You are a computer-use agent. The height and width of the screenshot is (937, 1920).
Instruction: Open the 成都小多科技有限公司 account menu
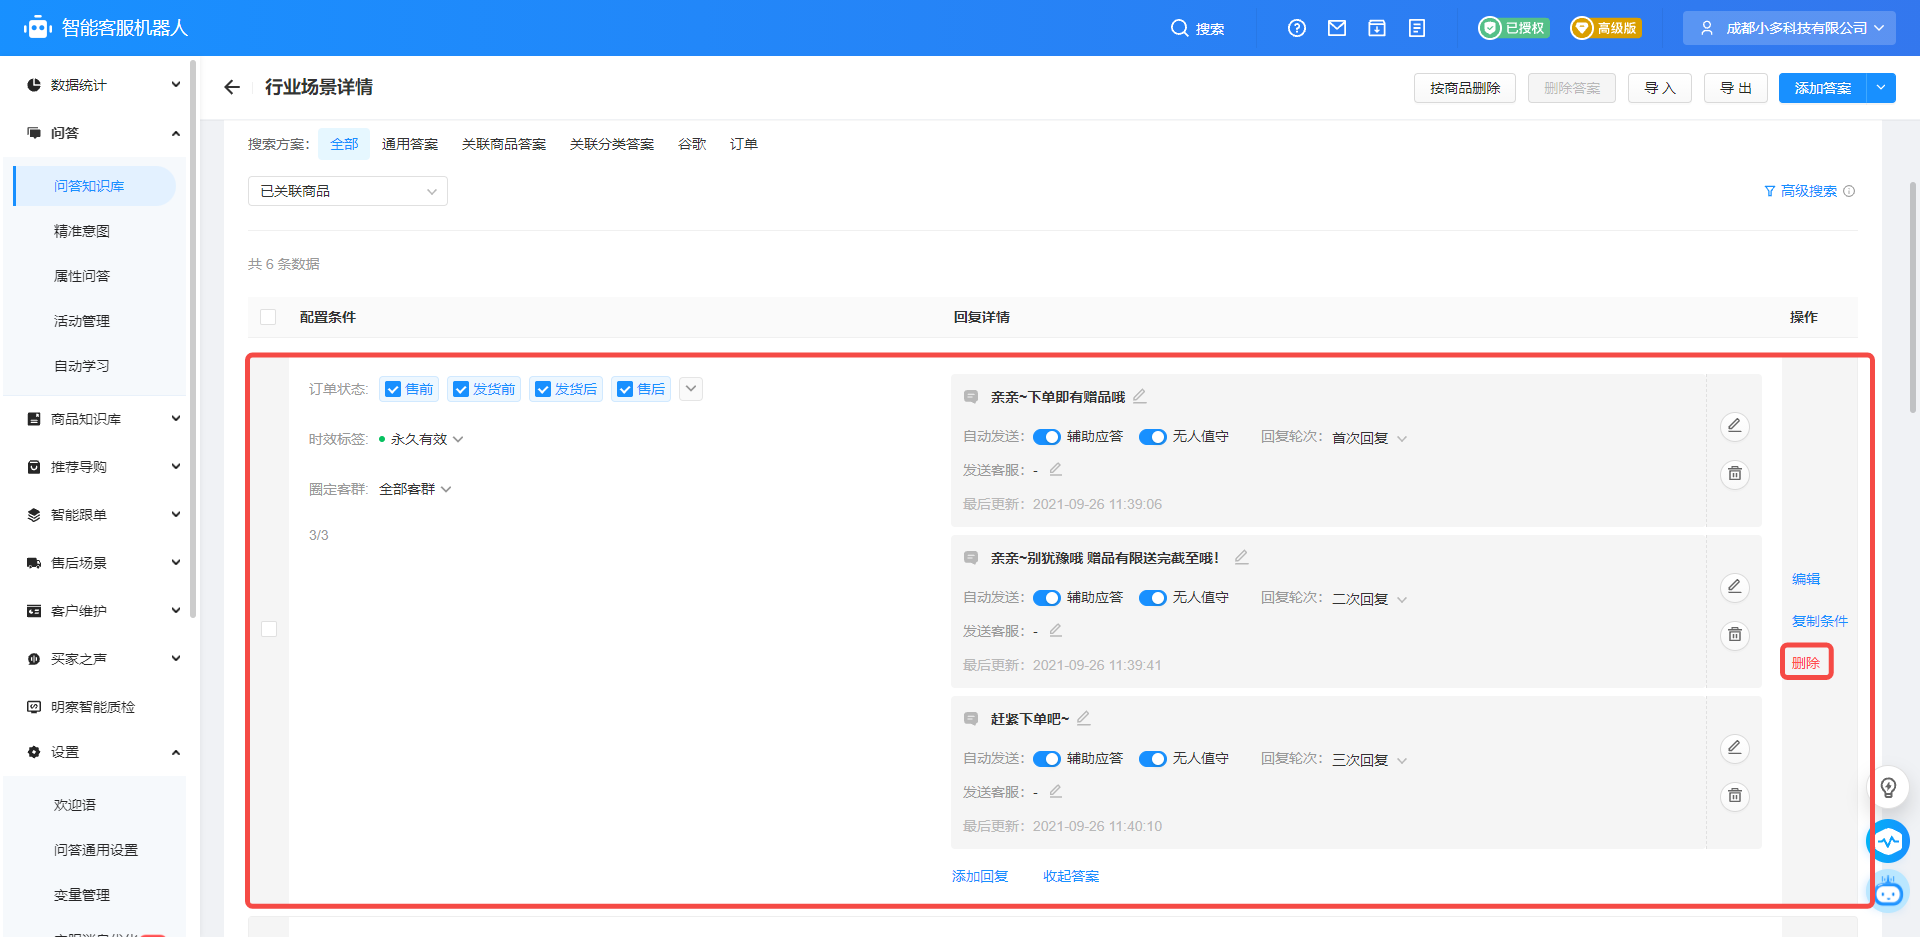tap(1790, 28)
